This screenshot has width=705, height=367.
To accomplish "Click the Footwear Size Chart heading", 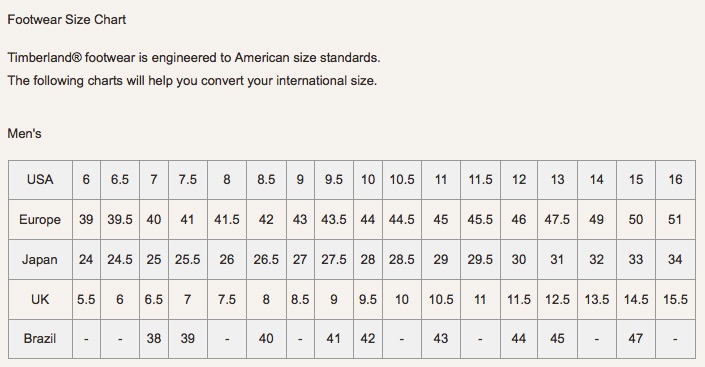I will pos(67,20).
